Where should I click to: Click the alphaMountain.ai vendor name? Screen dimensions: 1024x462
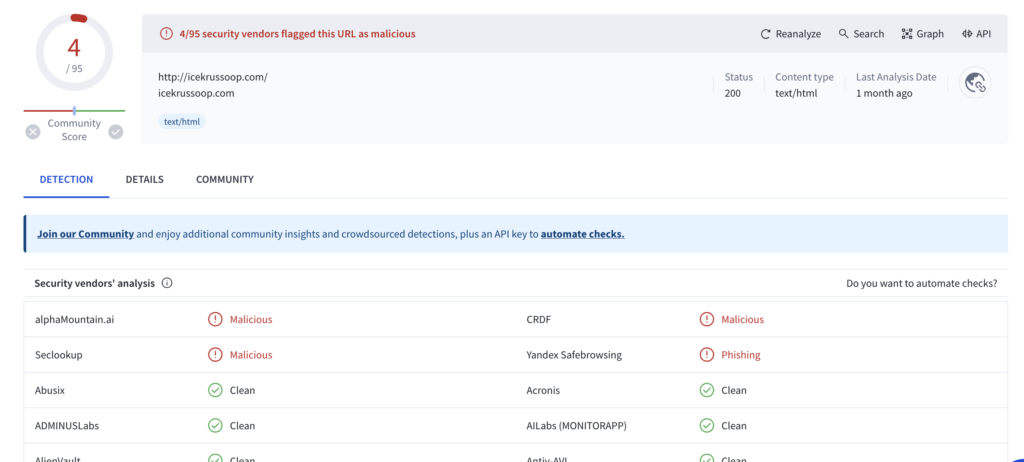75,320
